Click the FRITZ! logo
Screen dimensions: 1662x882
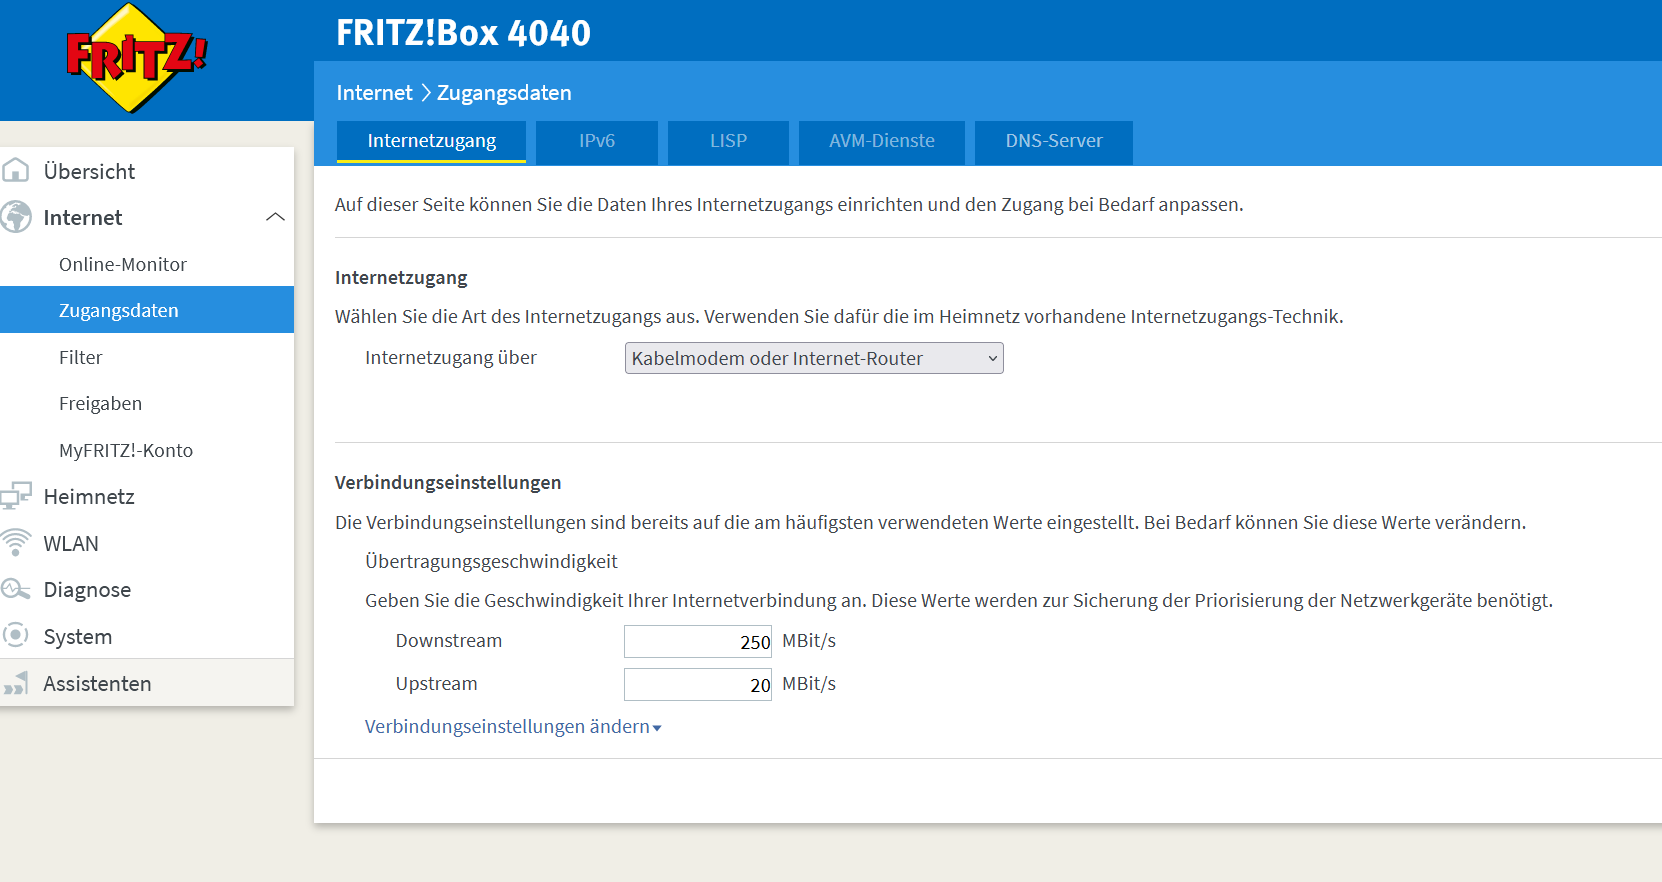pyautogui.click(x=136, y=57)
